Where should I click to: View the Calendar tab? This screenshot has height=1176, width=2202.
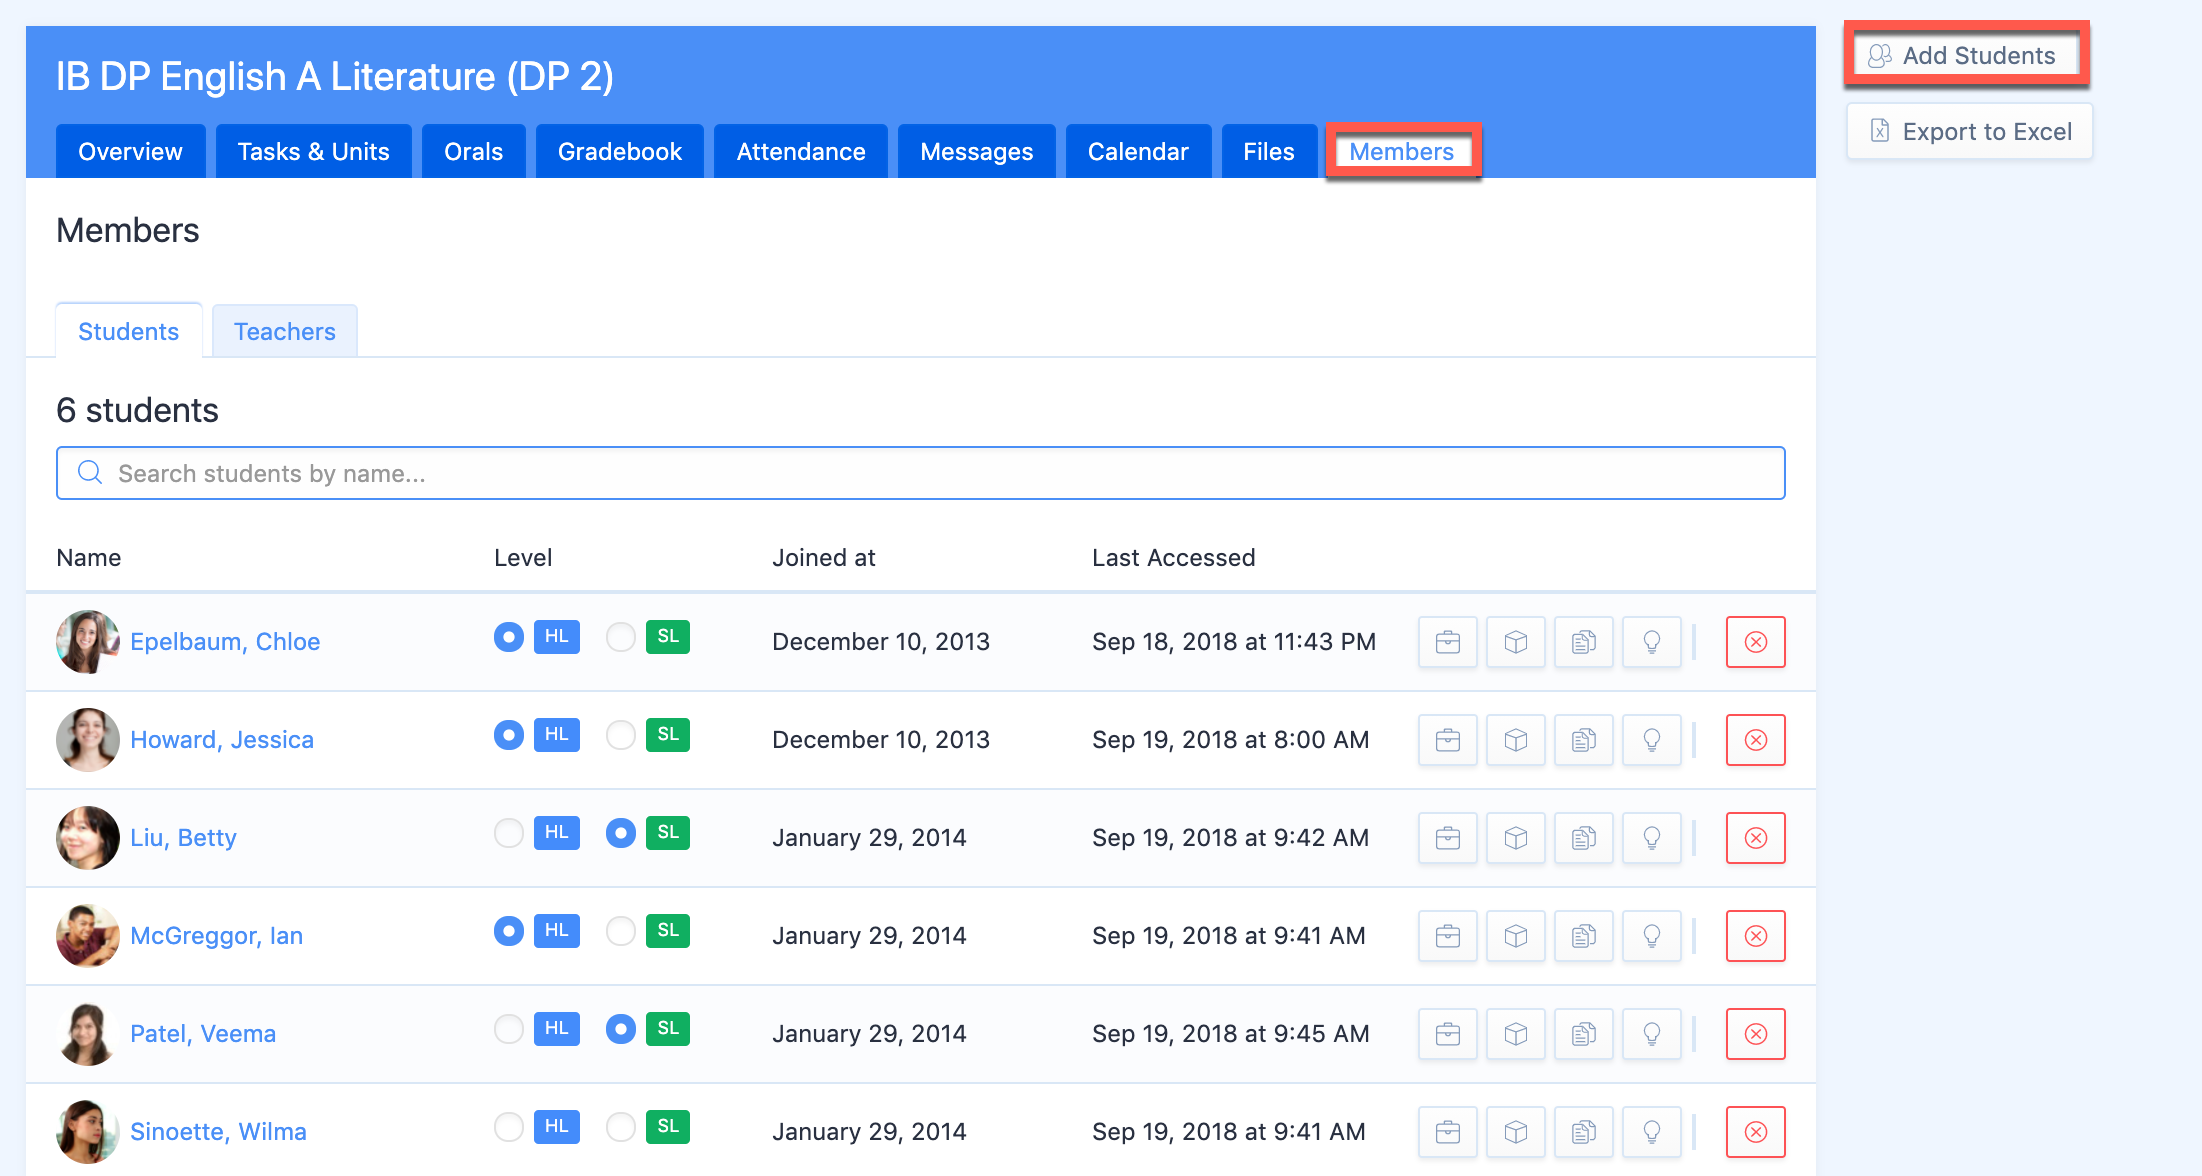(1138, 152)
